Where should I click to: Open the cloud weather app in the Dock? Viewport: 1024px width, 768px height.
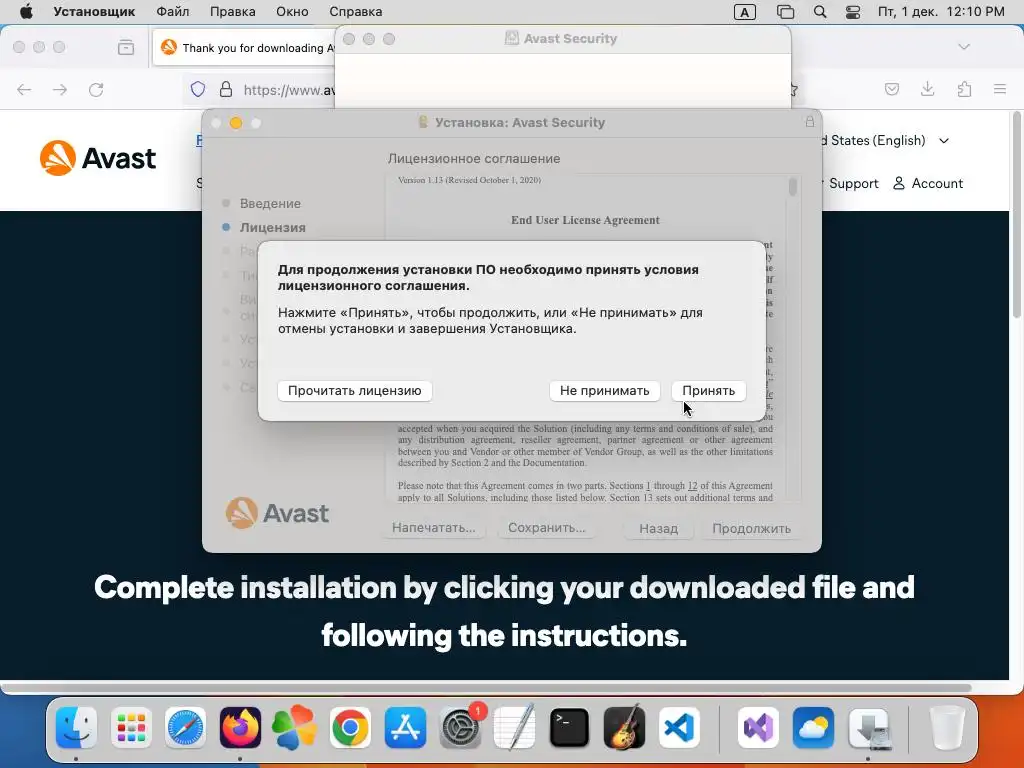click(x=813, y=728)
